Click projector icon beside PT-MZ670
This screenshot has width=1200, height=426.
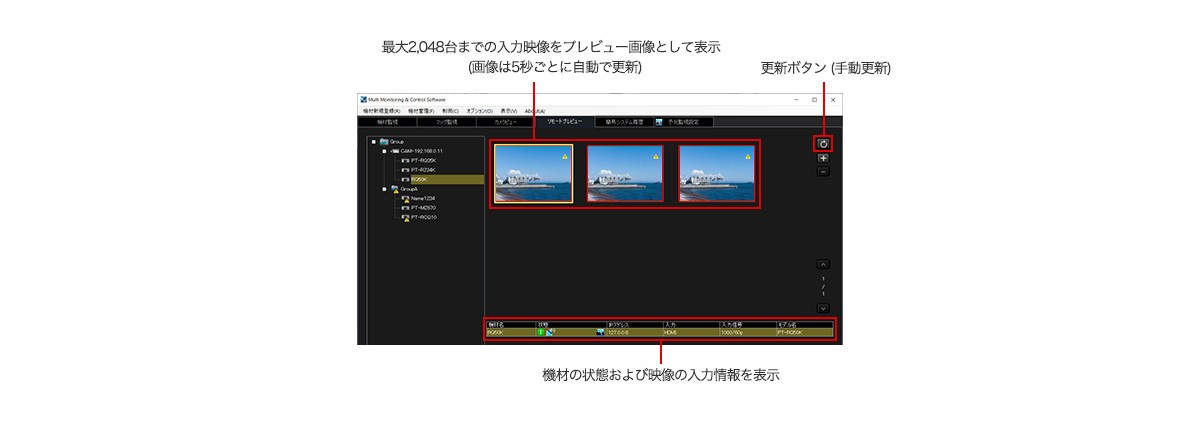(406, 208)
